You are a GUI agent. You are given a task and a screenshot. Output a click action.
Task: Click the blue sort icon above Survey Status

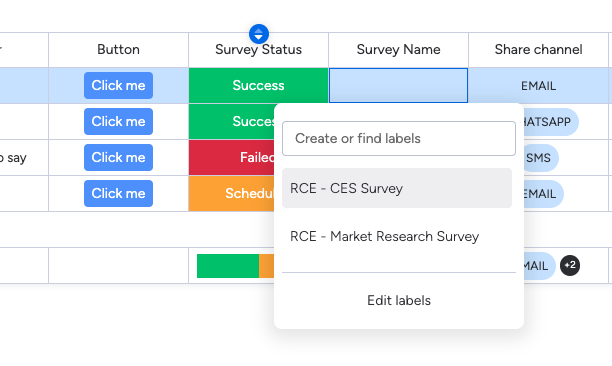(x=259, y=34)
